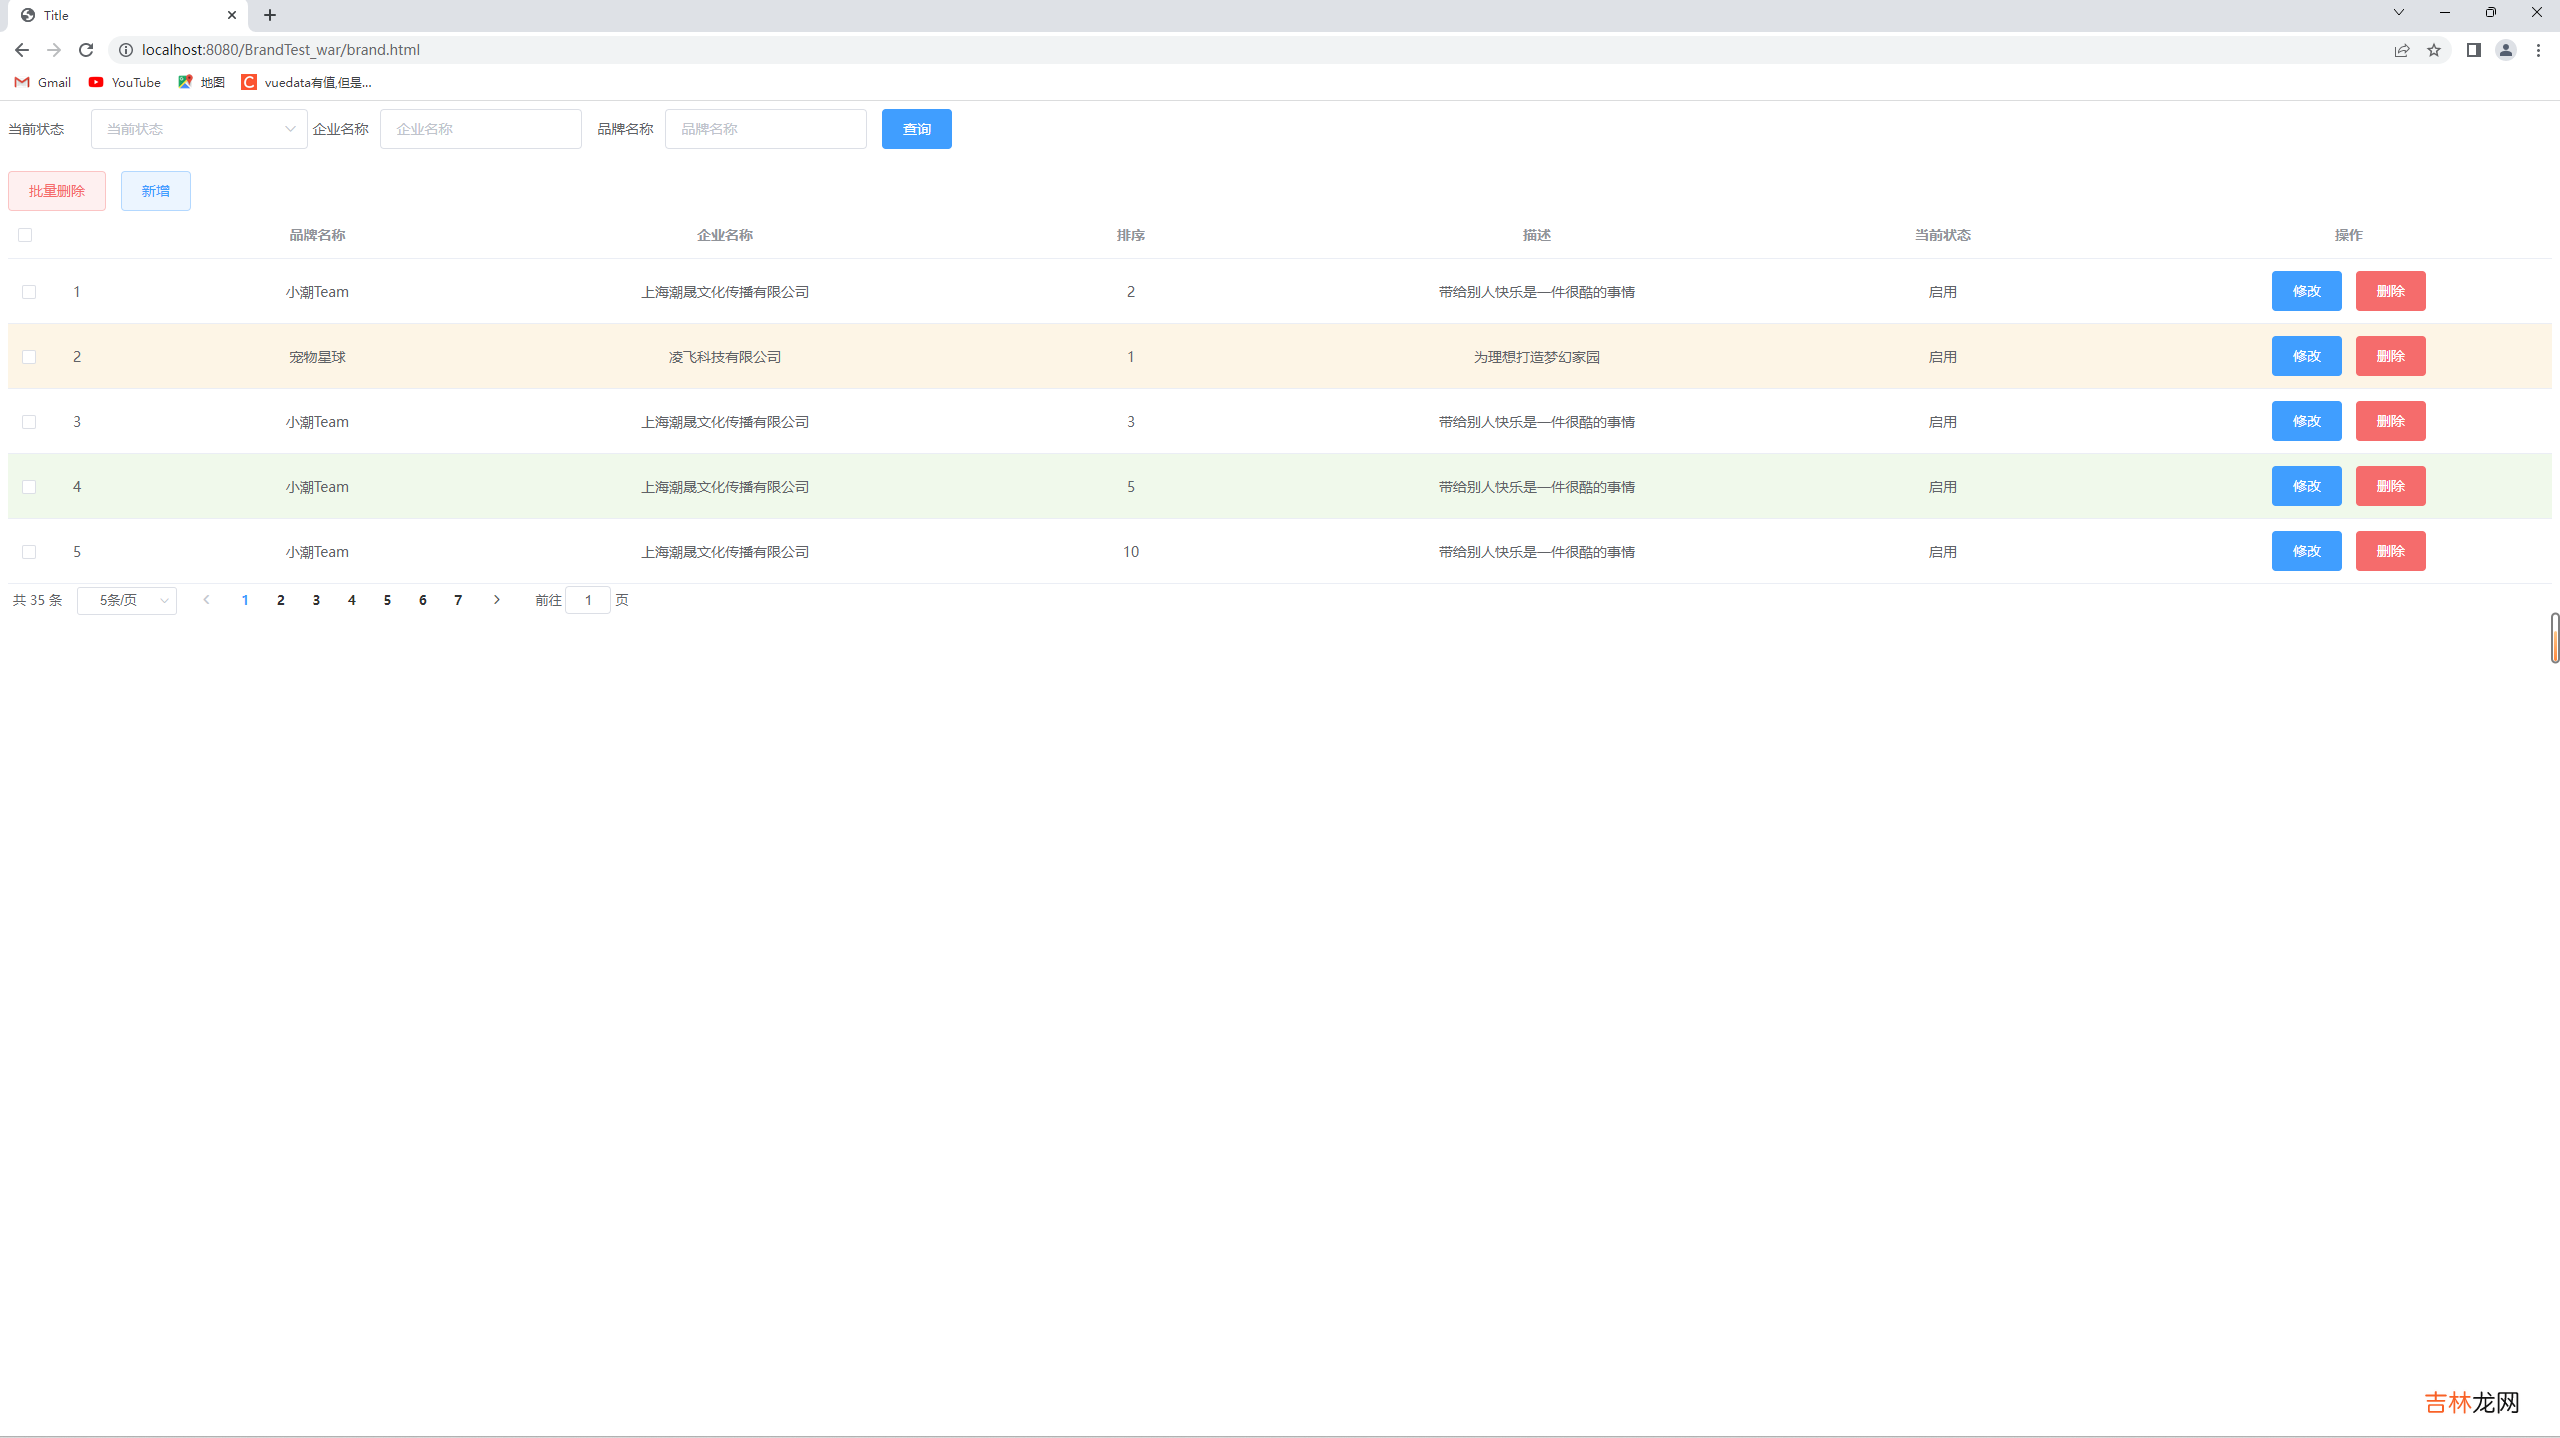Open the 5条/页 page size dropdown
The width and height of the screenshot is (2560, 1438).
tap(127, 600)
